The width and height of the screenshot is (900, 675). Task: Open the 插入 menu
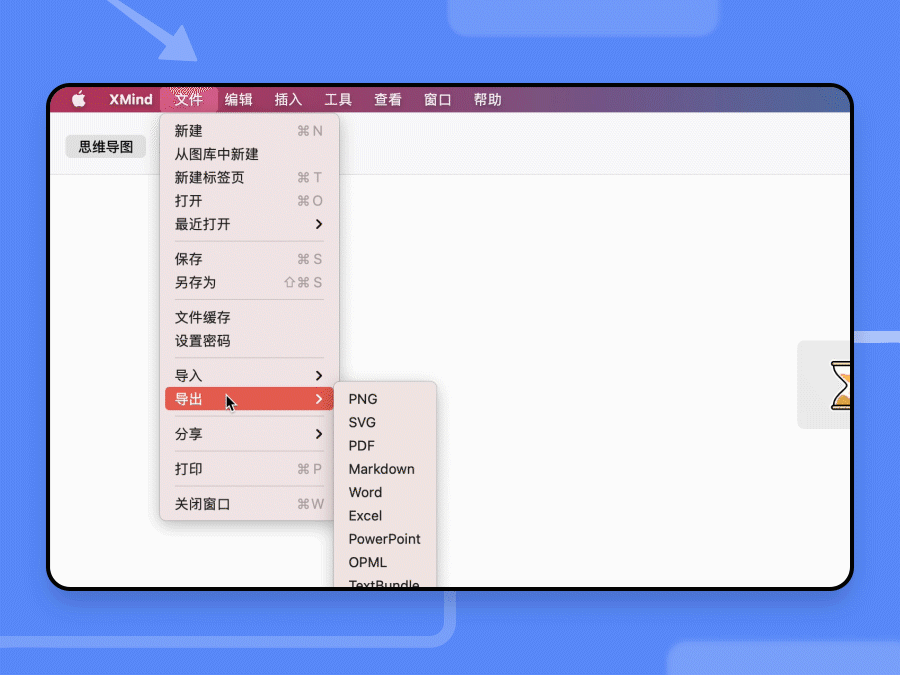coord(288,99)
